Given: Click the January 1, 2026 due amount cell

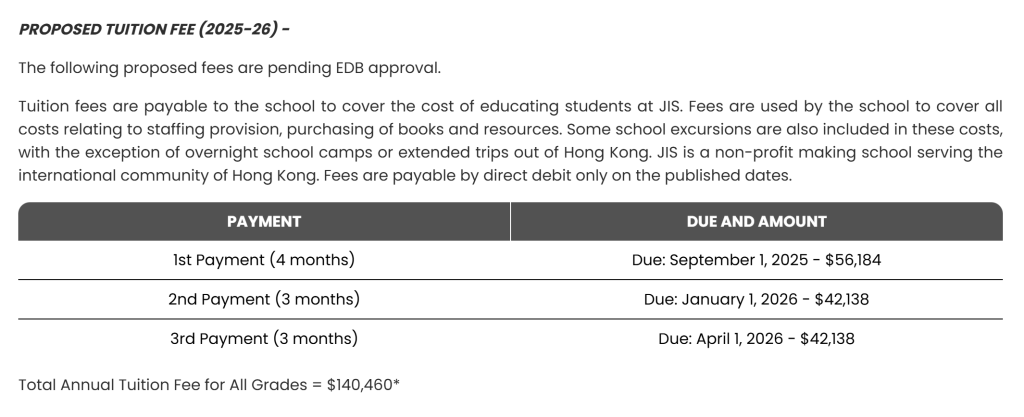Looking at the screenshot, I should click(756, 299).
